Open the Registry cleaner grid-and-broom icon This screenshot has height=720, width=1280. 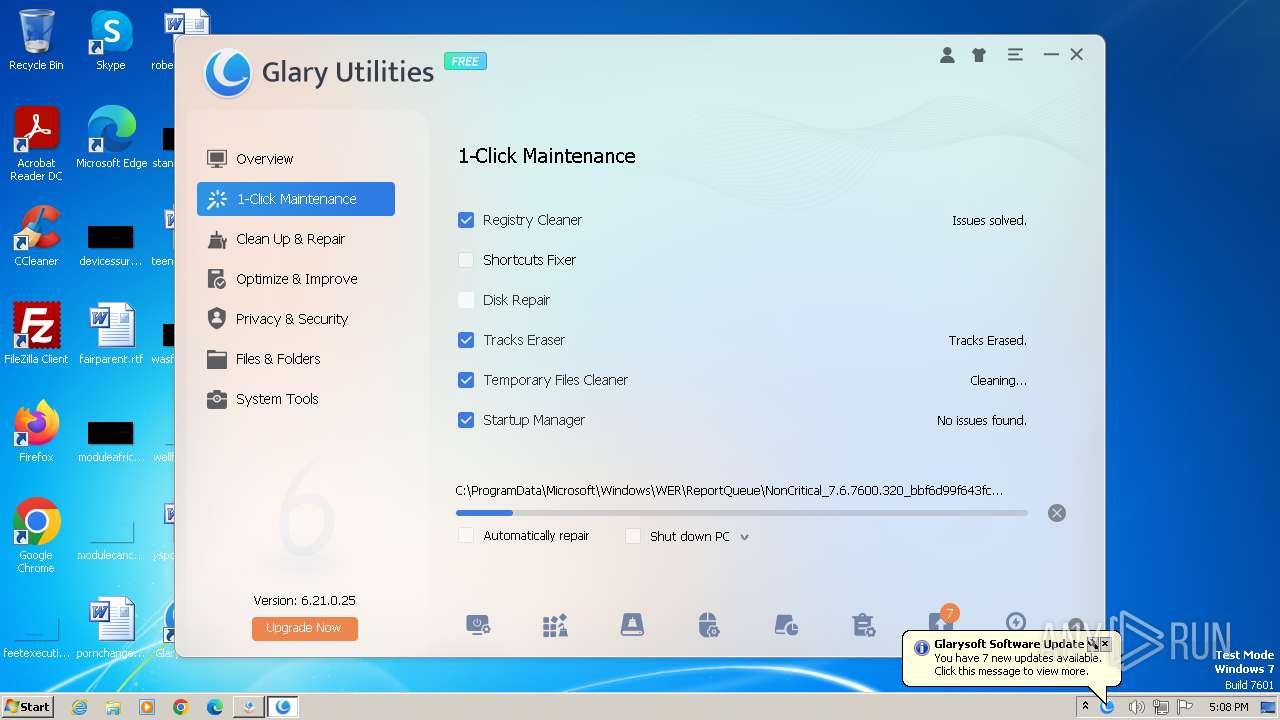coord(555,625)
